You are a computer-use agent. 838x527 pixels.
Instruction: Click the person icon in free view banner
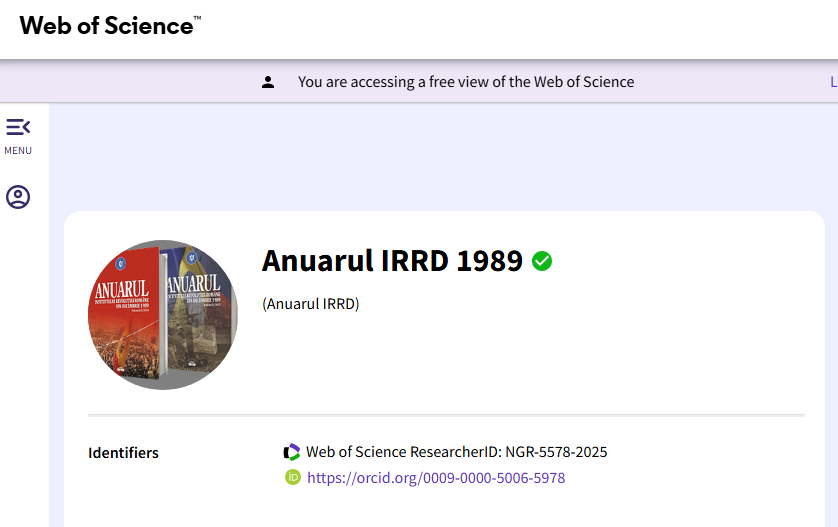click(x=268, y=82)
